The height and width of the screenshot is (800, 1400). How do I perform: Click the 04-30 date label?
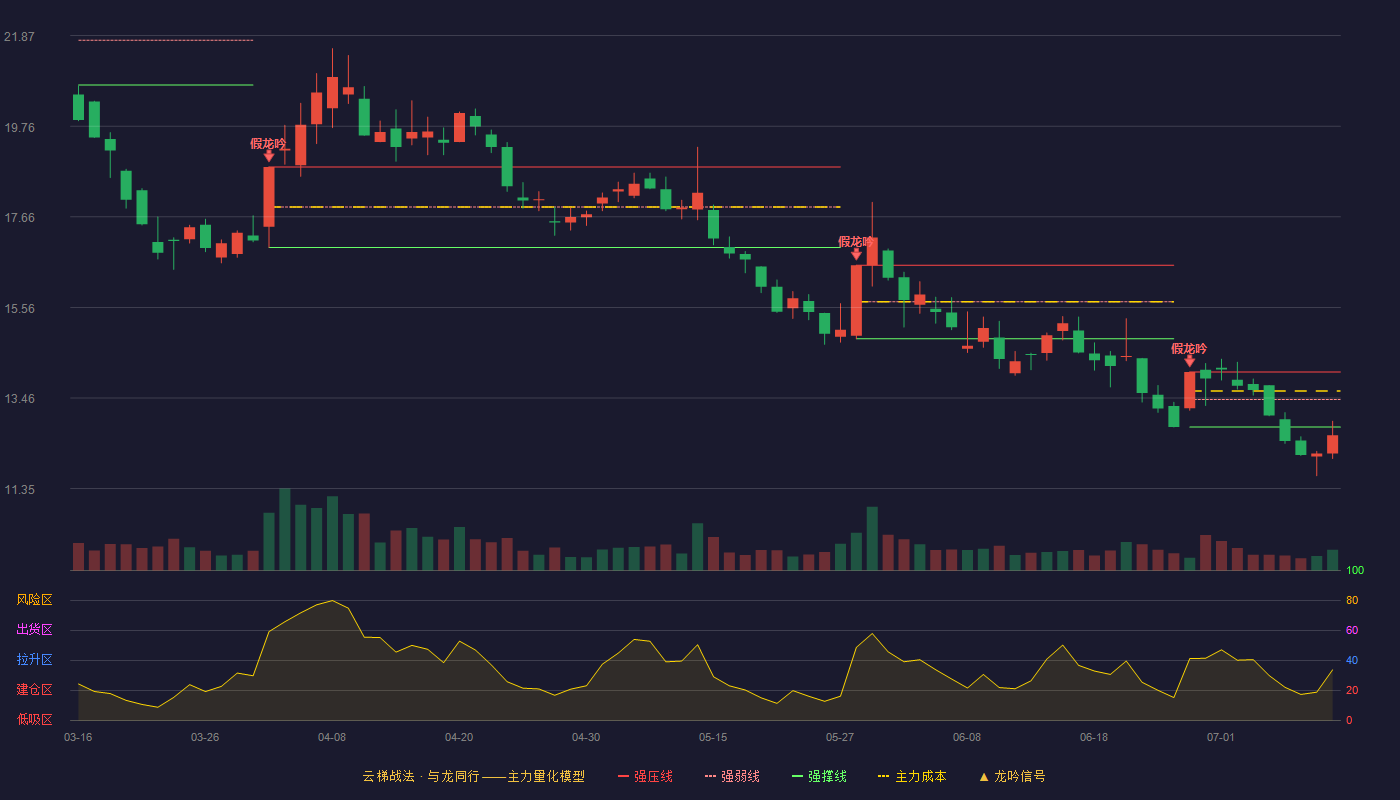pyautogui.click(x=586, y=737)
